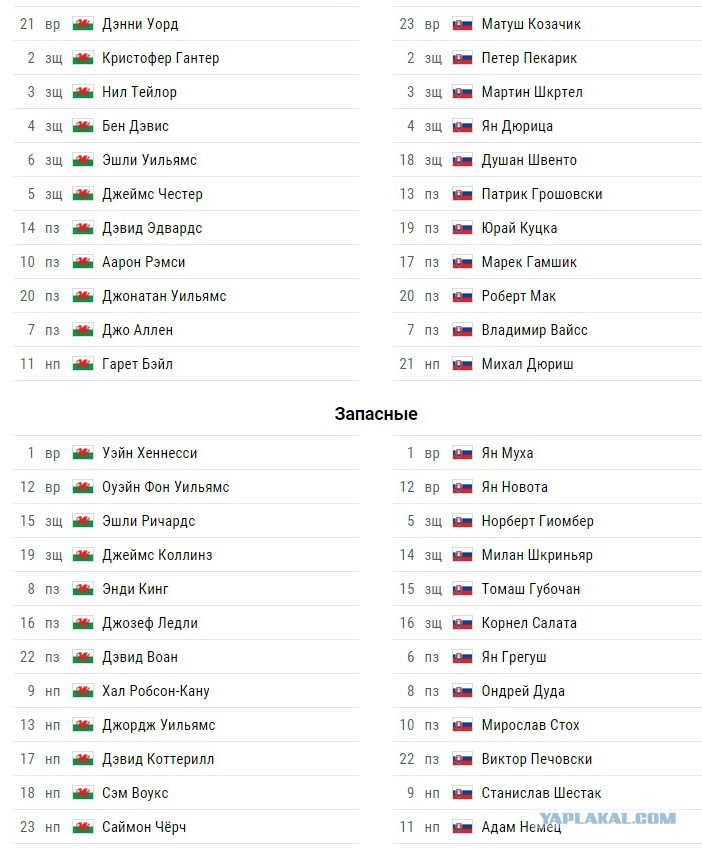The image size is (702, 848).
Task: Click the Wales flag beside Гарет Бэйл
Action: (x=83, y=364)
